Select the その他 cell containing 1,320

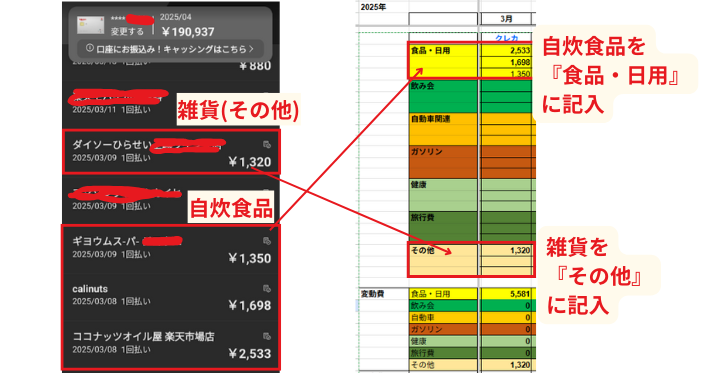coord(506,250)
